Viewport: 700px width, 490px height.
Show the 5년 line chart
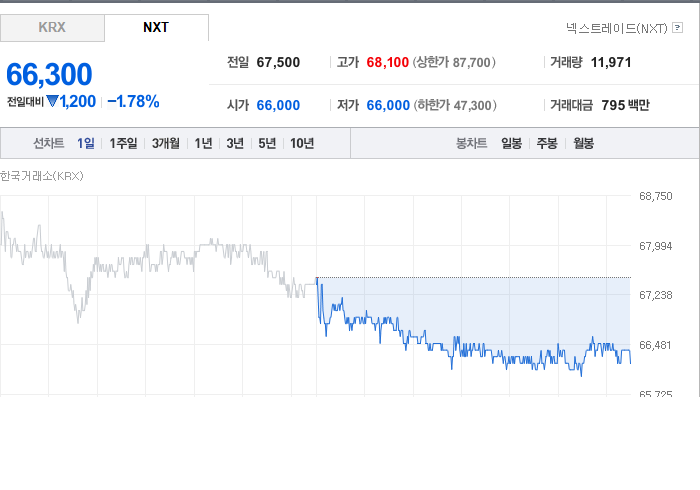coord(267,143)
